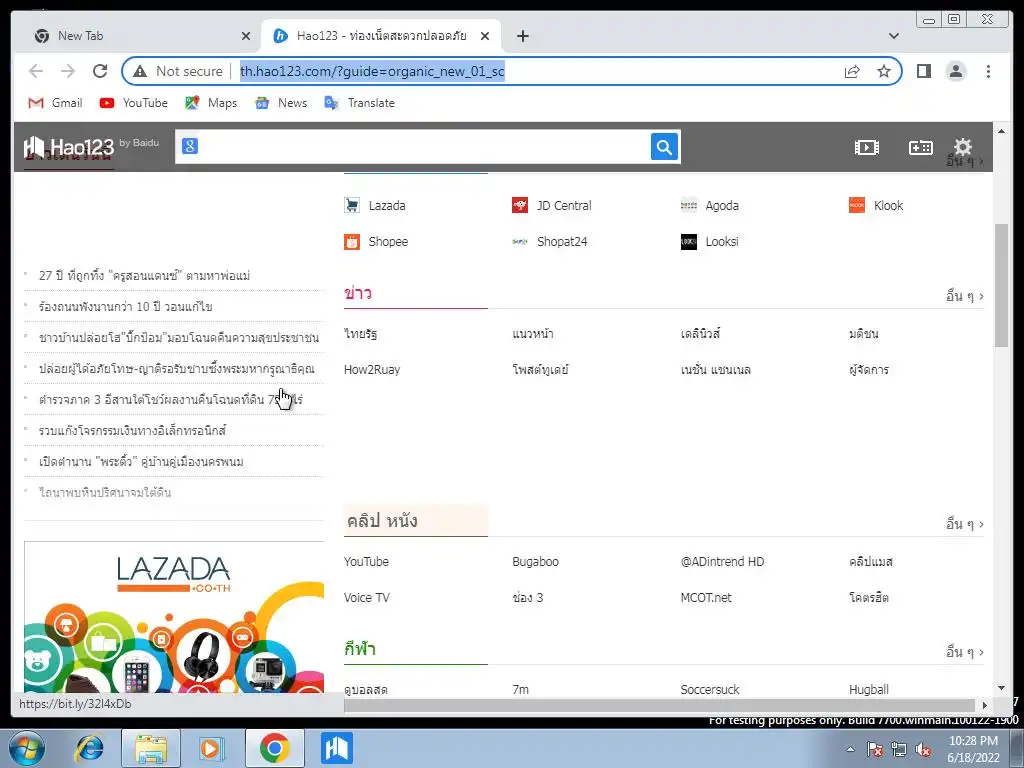The width and height of the screenshot is (1024, 768).
Task: Open Maps bookmark
Action: [211, 103]
